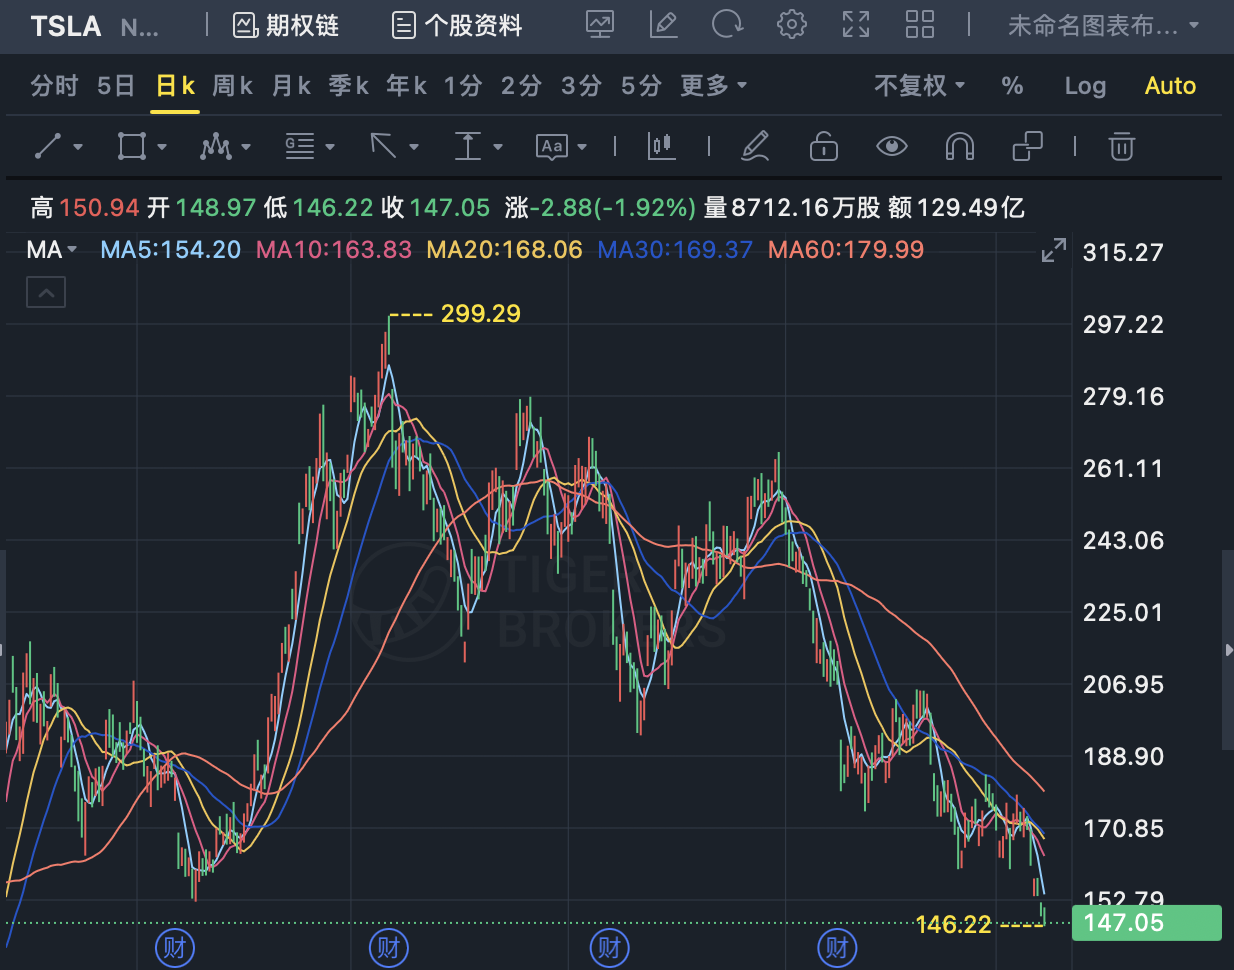Click the MA30:169.37 indicator label
The width and height of the screenshot is (1234, 970).
point(675,250)
